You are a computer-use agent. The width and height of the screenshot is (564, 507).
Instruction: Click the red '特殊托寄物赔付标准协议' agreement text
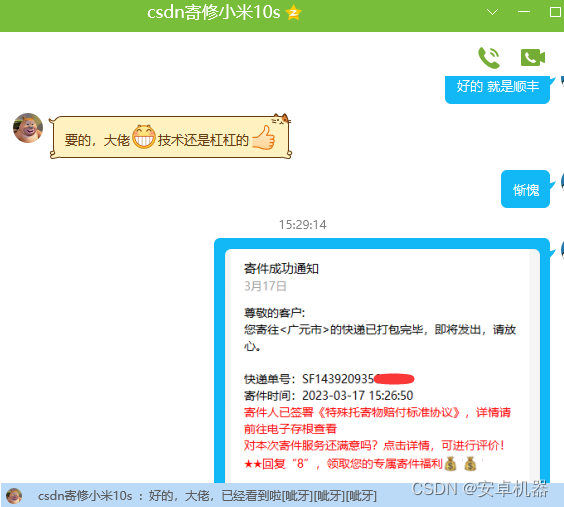pos(388,412)
